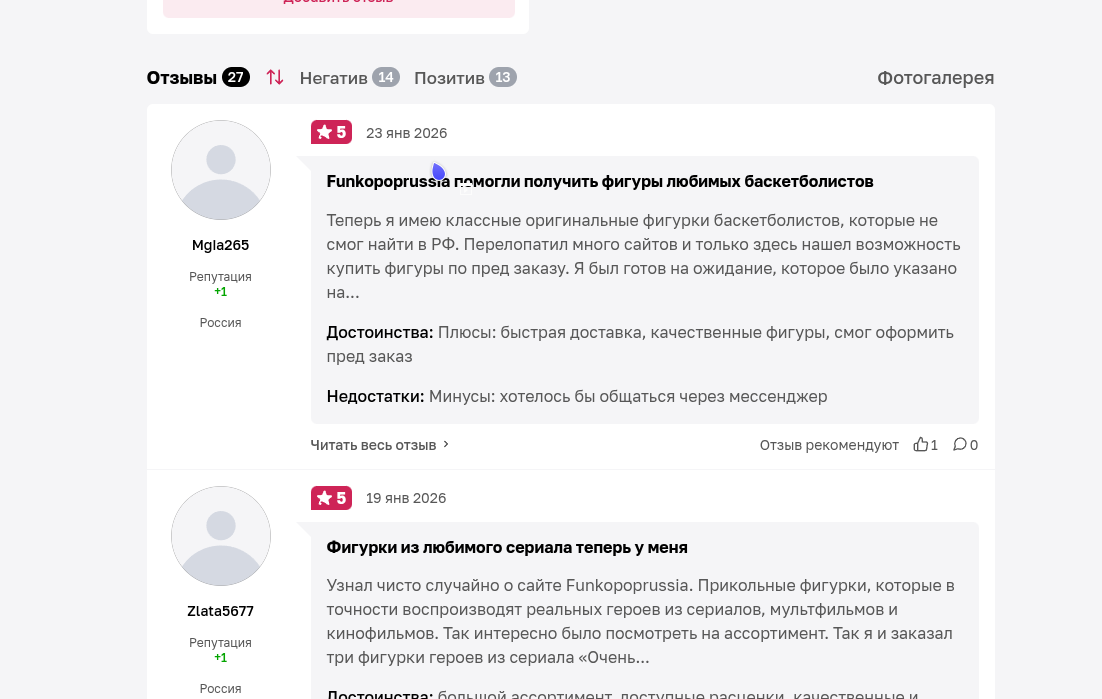The image size is (1102, 699).
Task: Open the Фотогалерея link
Action: tap(935, 77)
